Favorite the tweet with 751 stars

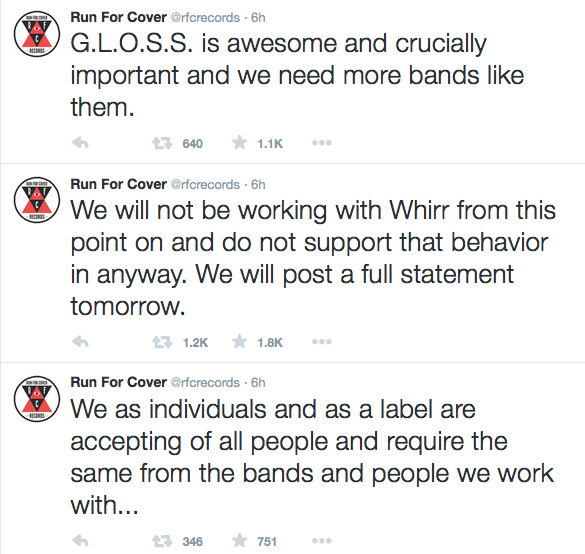(x=239, y=540)
